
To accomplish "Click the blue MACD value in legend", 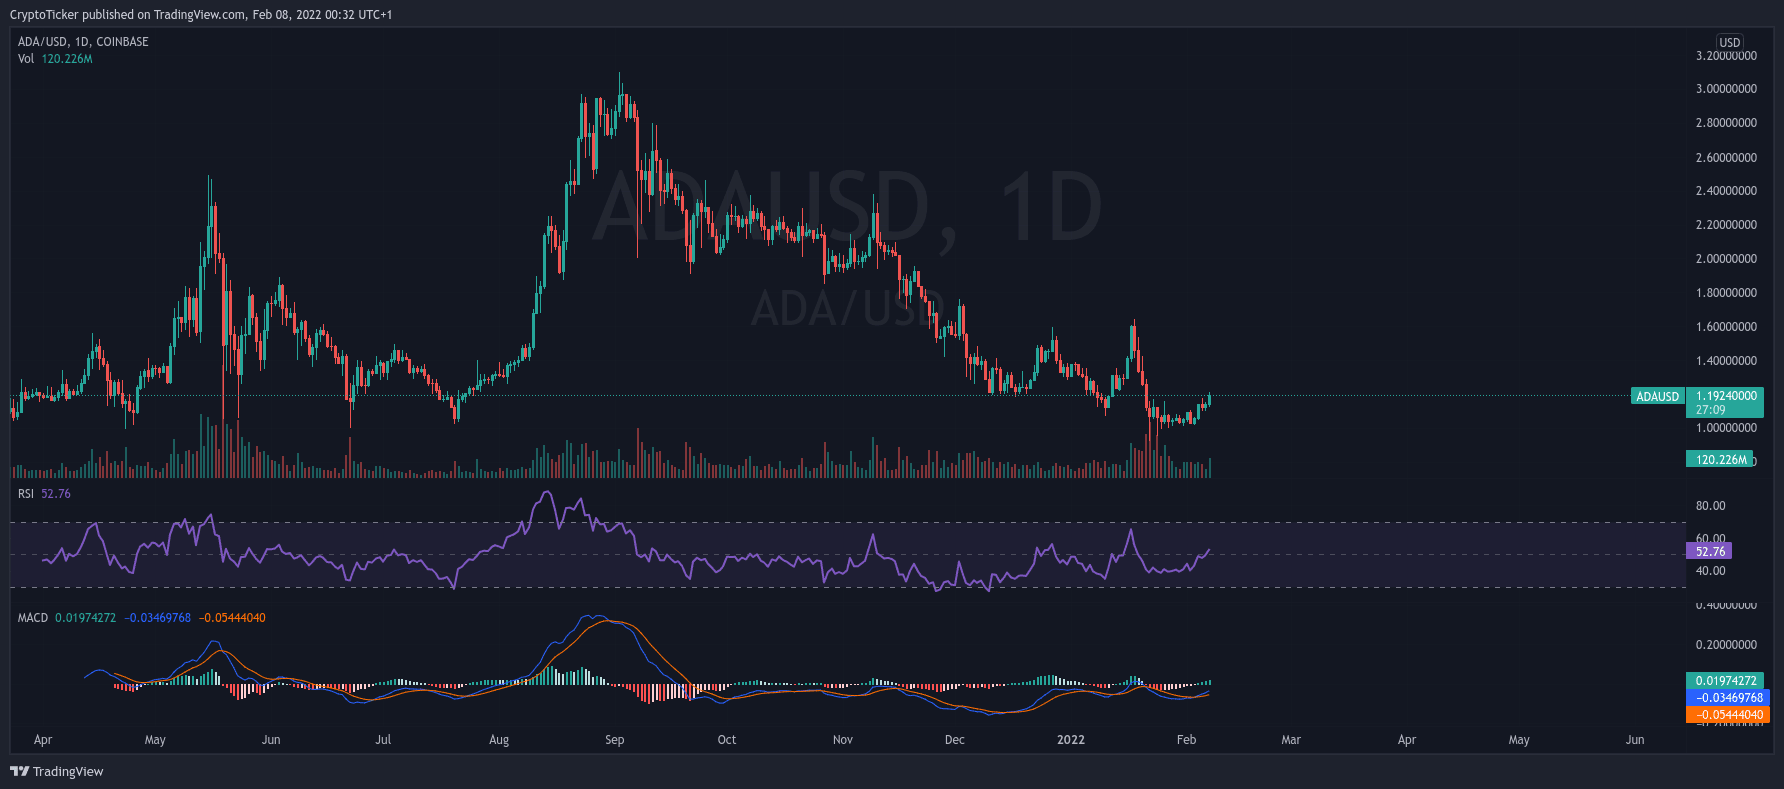I will [x=157, y=618].
